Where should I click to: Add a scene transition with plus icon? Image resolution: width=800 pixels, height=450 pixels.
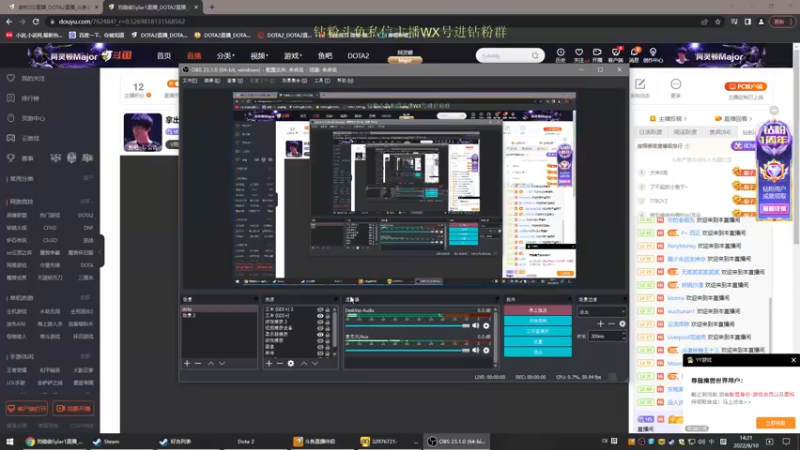pos(601,323)
